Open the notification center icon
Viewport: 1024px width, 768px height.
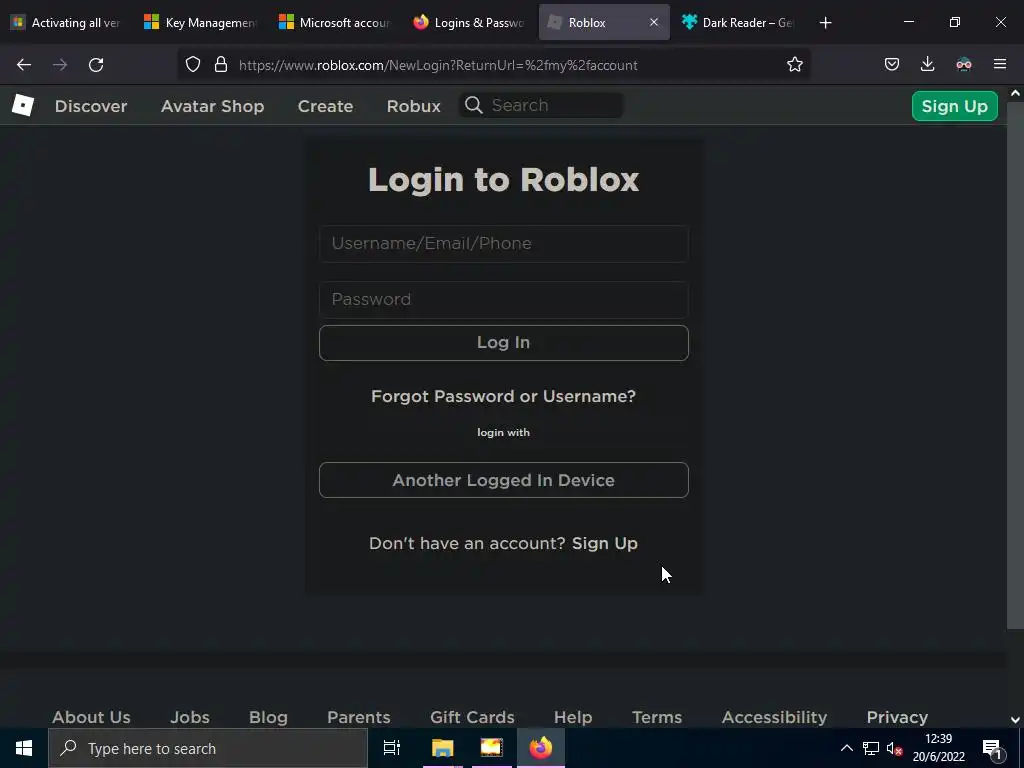click(x=992, y=748)
